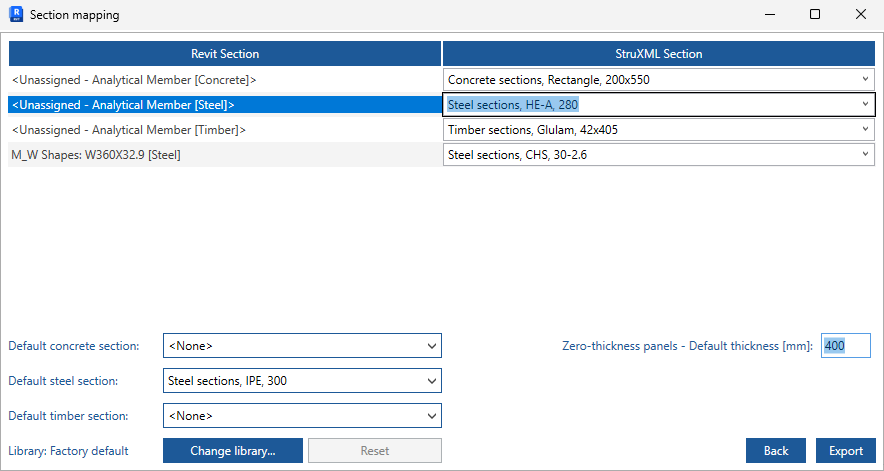Maximize the Section mapping window
Screen dimensions: 884x471
(815, 14)
